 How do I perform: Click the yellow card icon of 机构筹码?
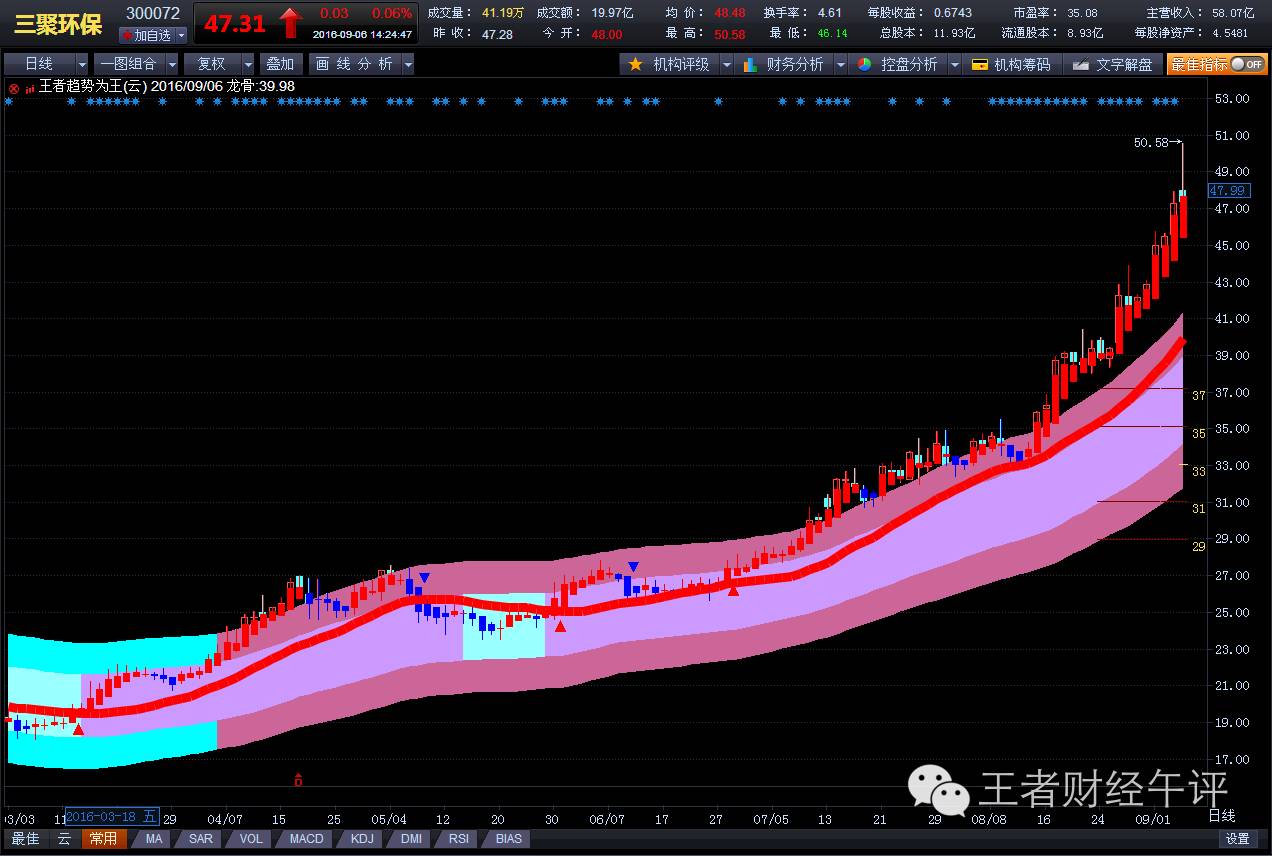click(x=978, y=64)
